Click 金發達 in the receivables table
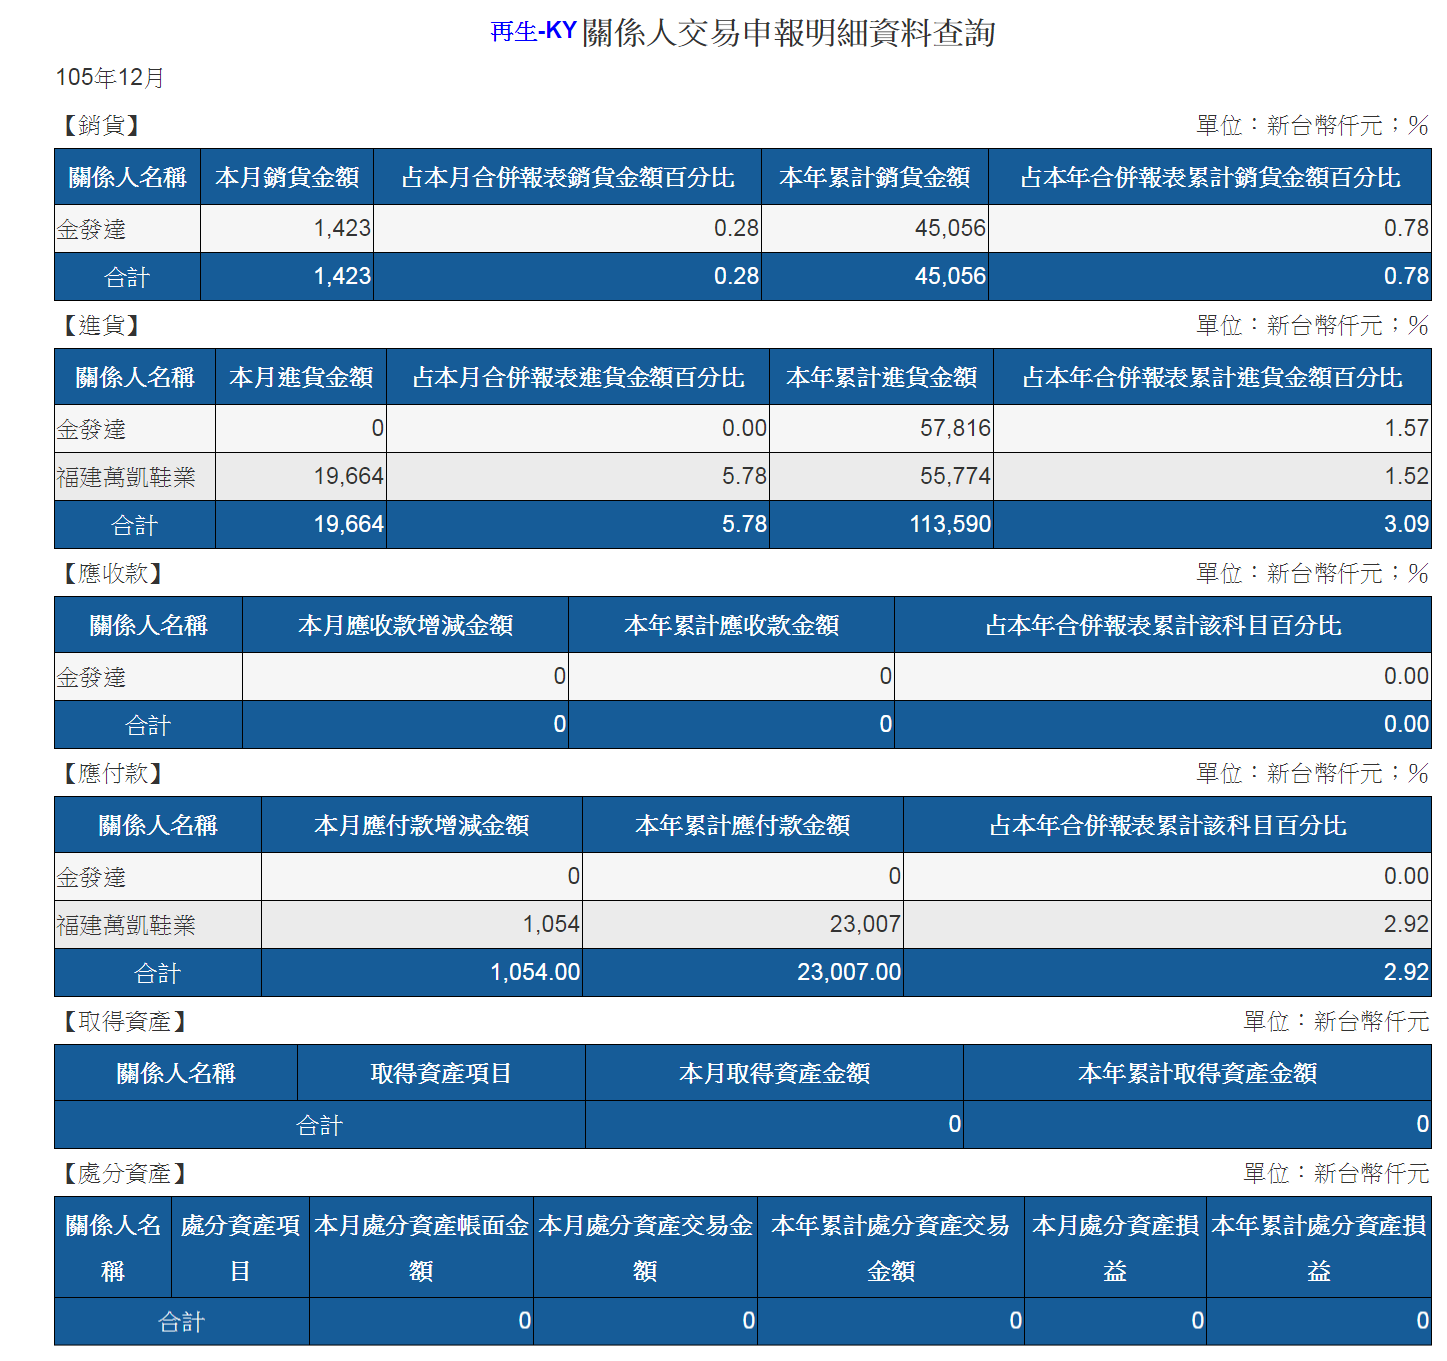 click(91, 677)
